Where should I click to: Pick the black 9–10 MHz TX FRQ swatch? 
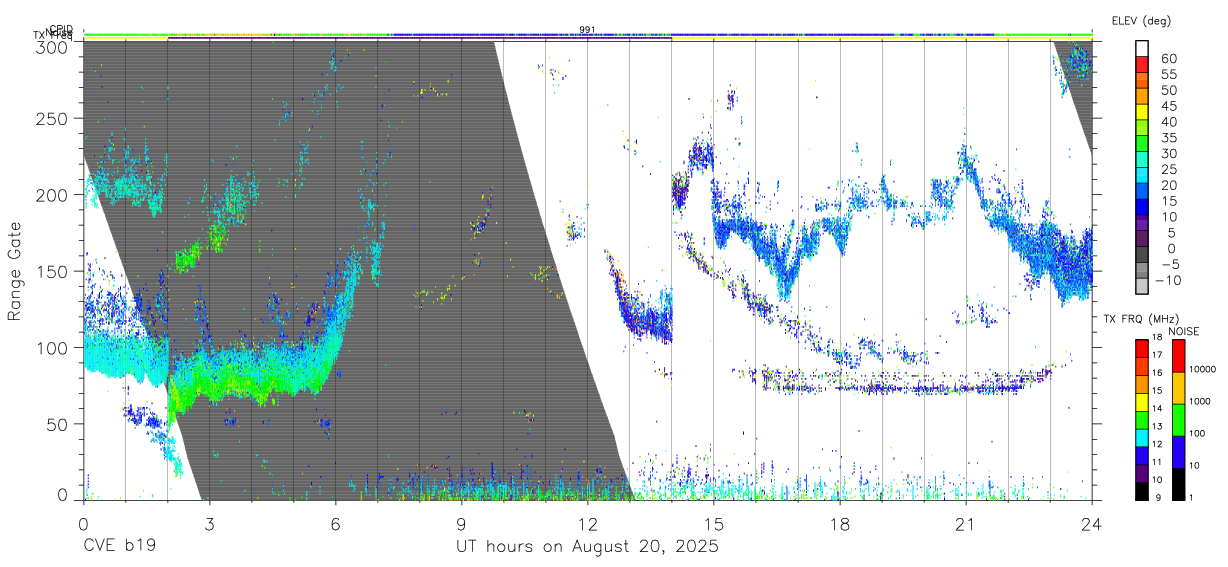click(x=1142, y=490)
